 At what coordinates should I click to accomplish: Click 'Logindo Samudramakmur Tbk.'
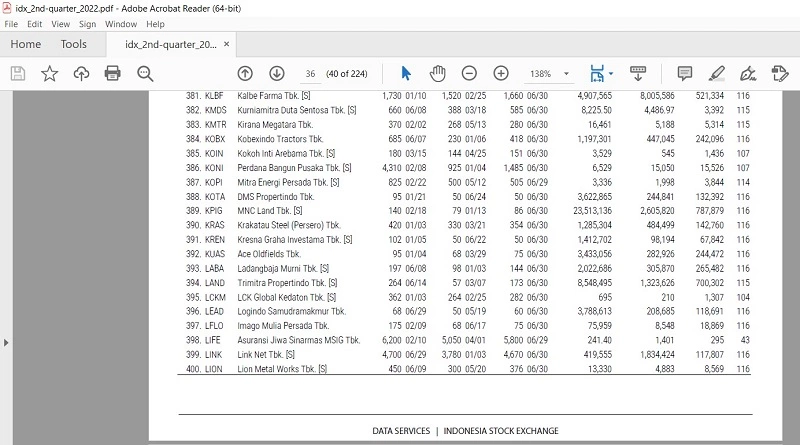(291, 311)
